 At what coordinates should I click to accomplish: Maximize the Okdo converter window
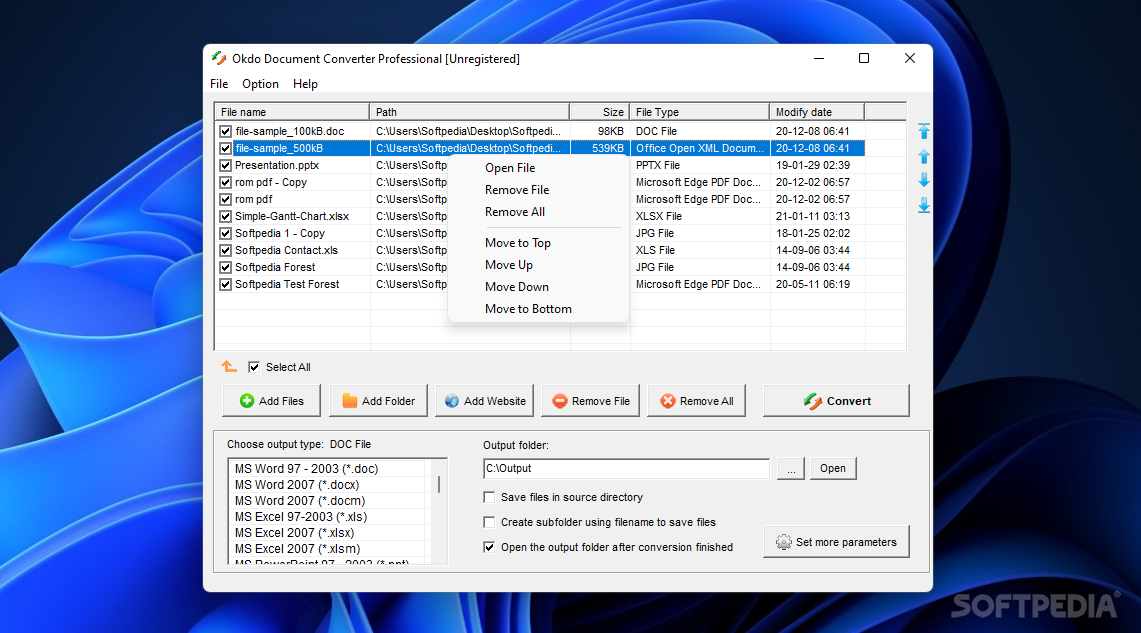pos(864,58)
